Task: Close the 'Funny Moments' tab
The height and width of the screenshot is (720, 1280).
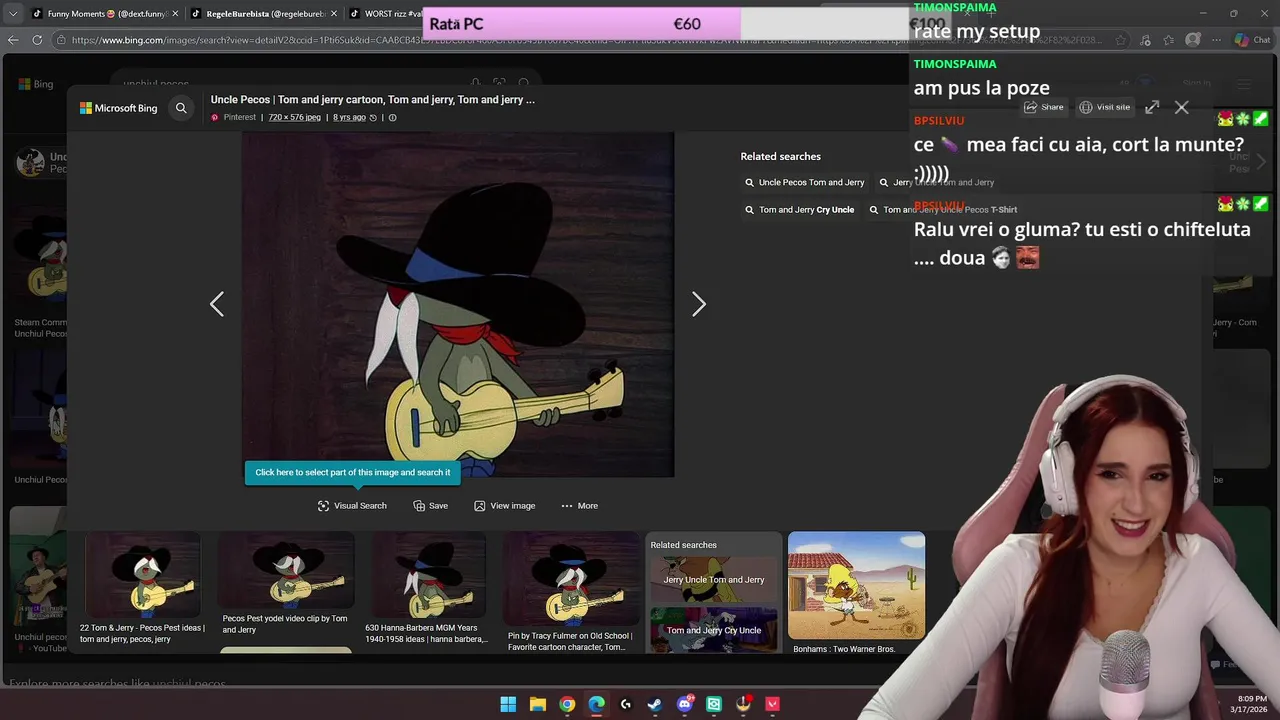Action: coord(176,14)
